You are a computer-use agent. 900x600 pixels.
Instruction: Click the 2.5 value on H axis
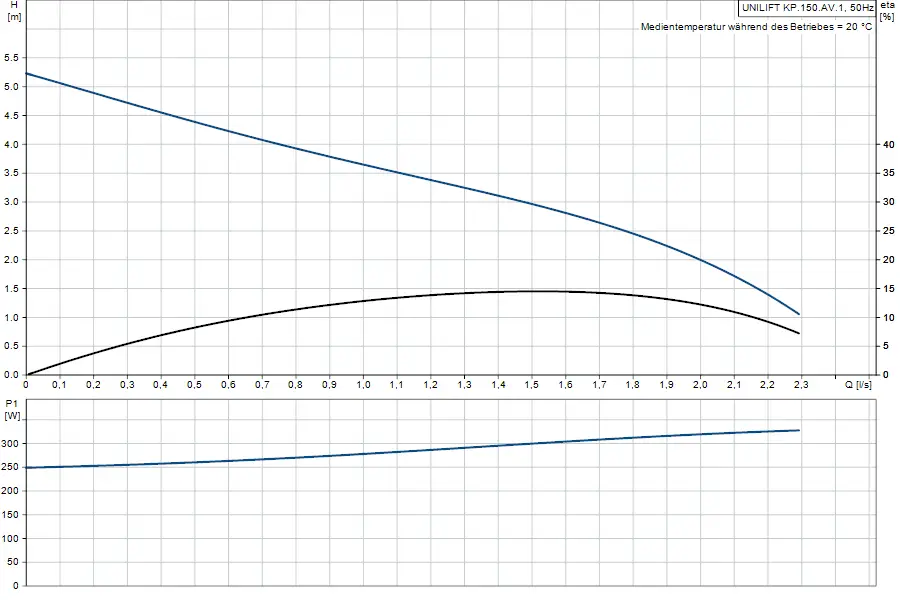[x=11, y=231]
